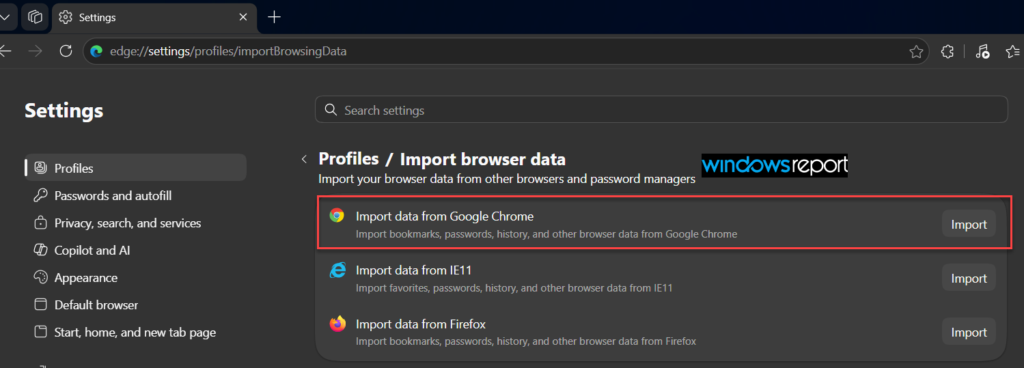
Task: Click the media control music icon
Action: tap(982, 52)
